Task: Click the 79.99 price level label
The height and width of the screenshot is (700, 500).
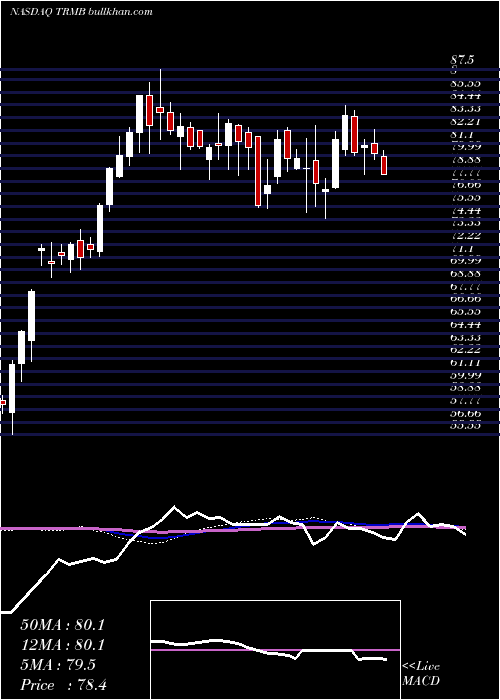Action: (x=465, y=146)
